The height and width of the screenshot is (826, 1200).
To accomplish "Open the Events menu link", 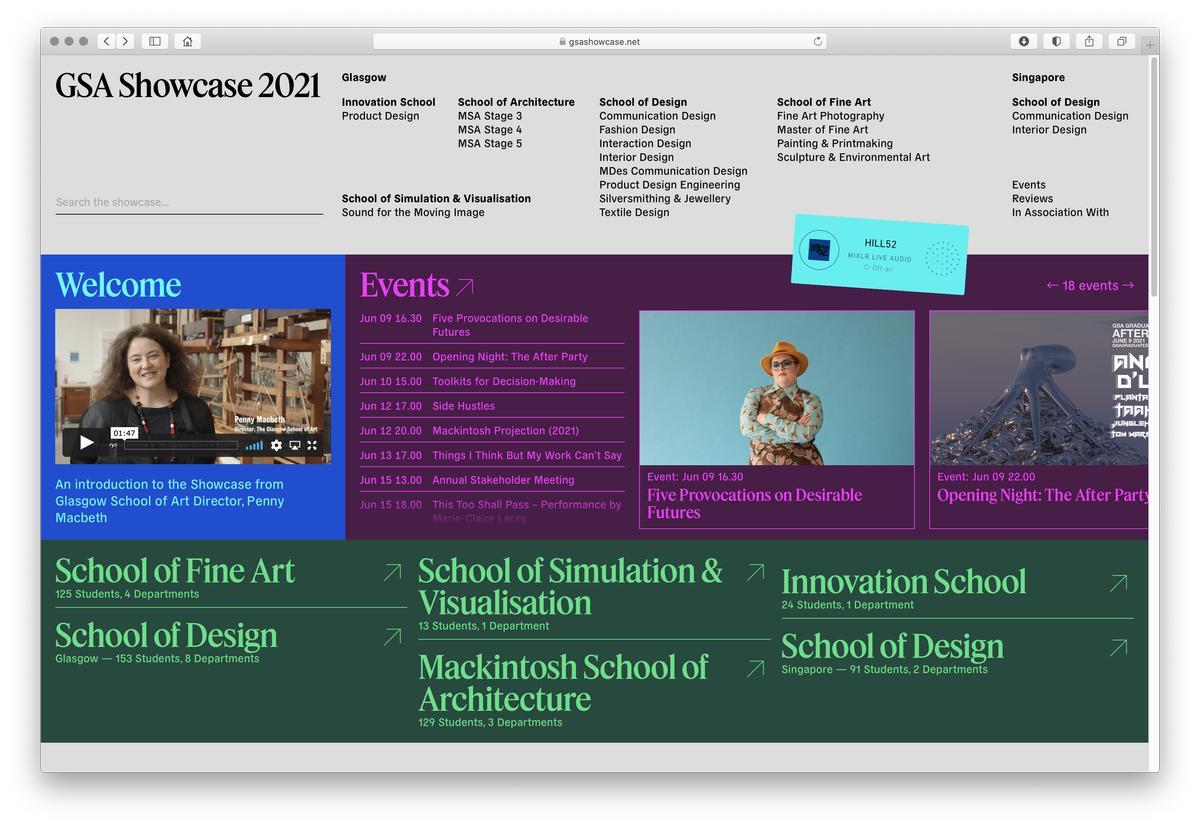I will [x=1029, y=185].
